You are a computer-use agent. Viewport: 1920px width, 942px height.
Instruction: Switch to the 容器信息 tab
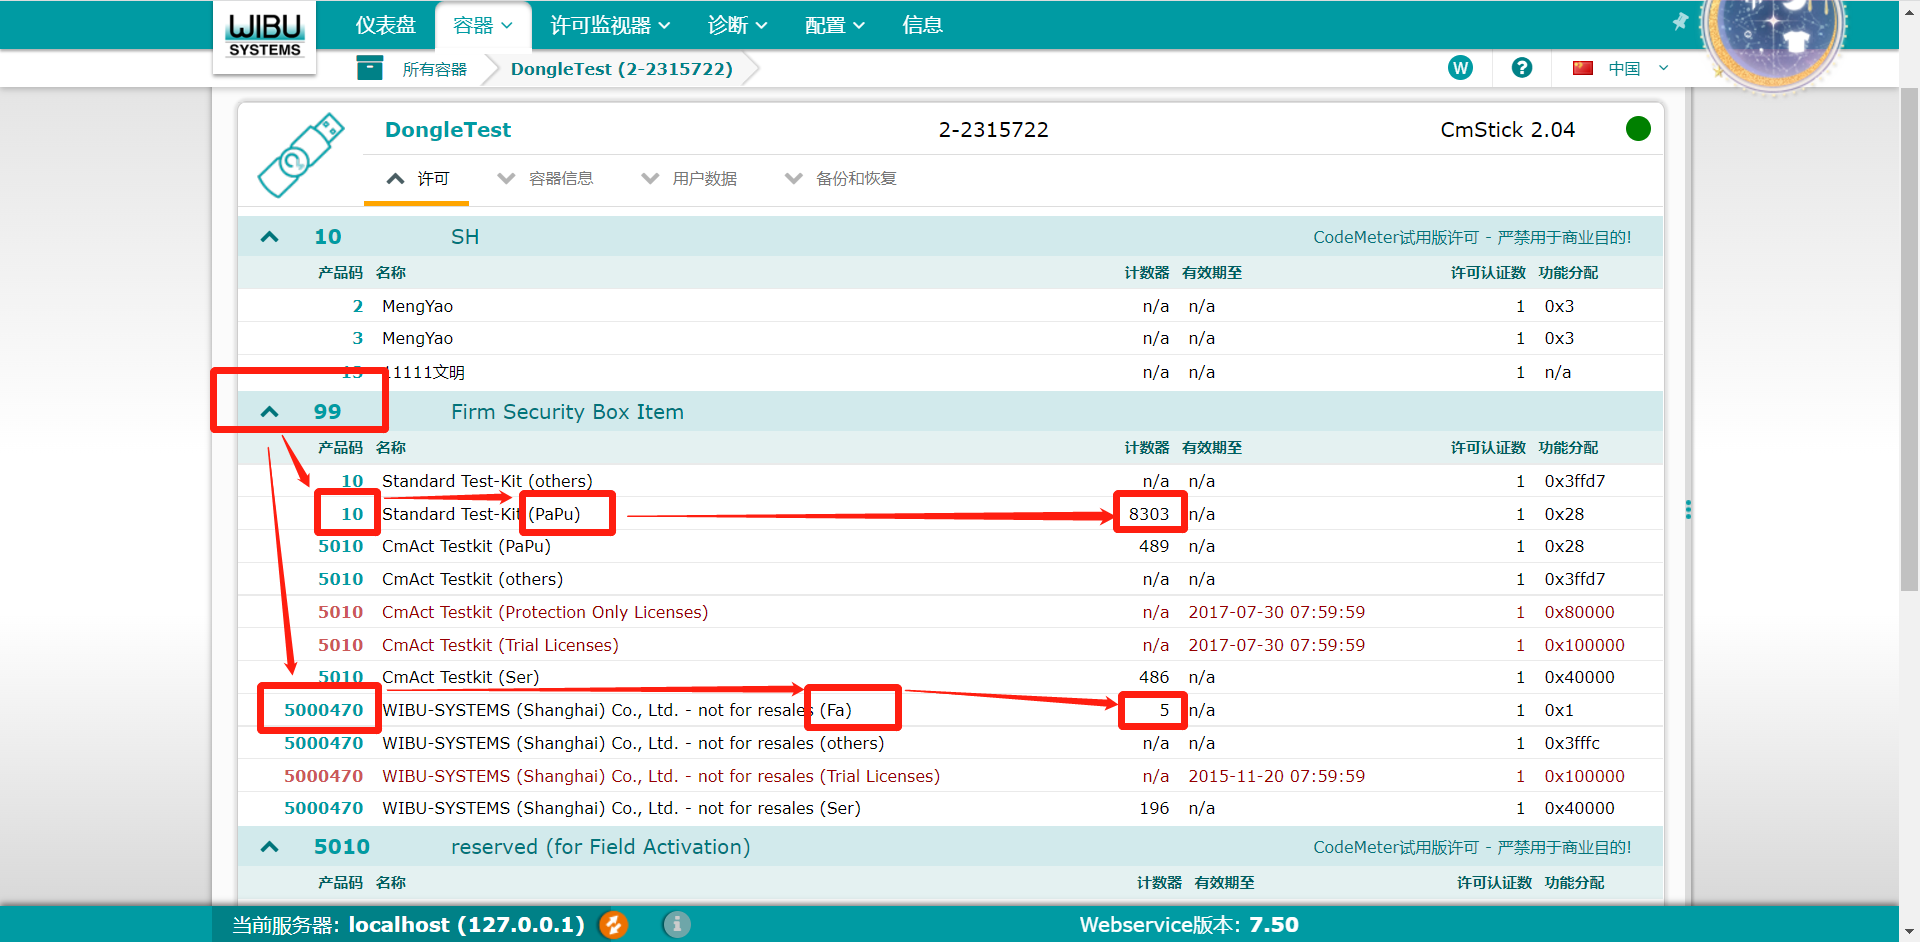click(x=545, y=179)
